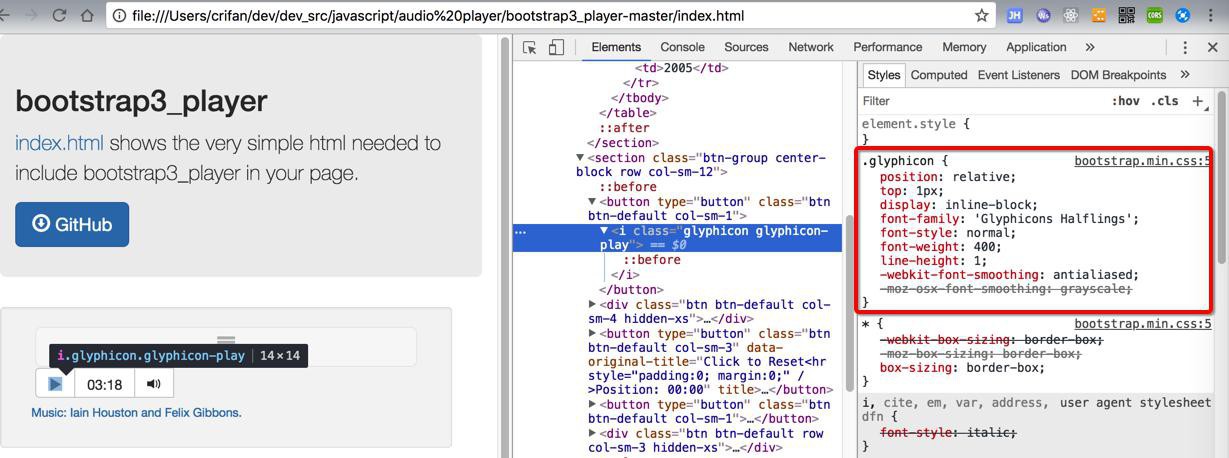Play audio with the player's play button
The image size is (1229, 458).
tap(55, 383)
